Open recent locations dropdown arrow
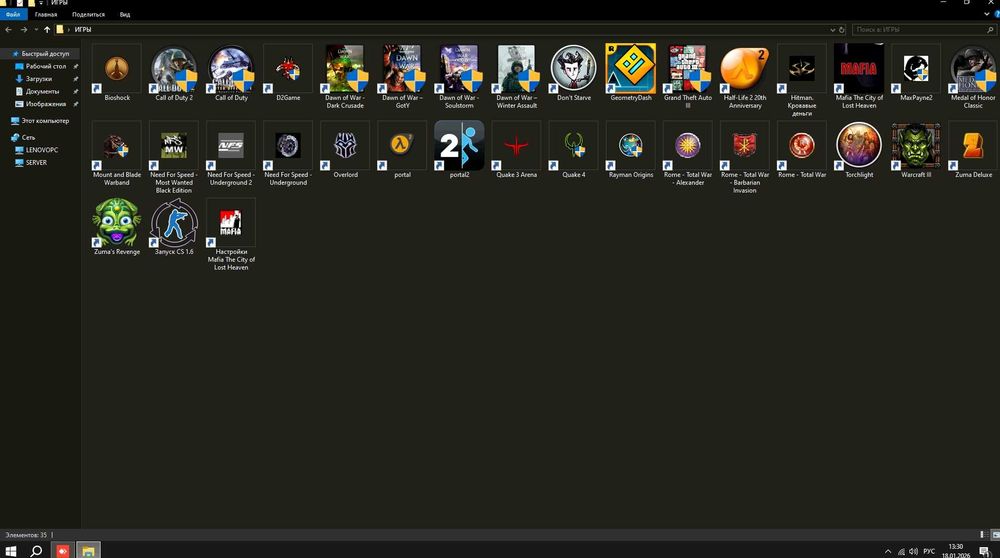This screenshot has width=1000, height=558. (36, 29)
